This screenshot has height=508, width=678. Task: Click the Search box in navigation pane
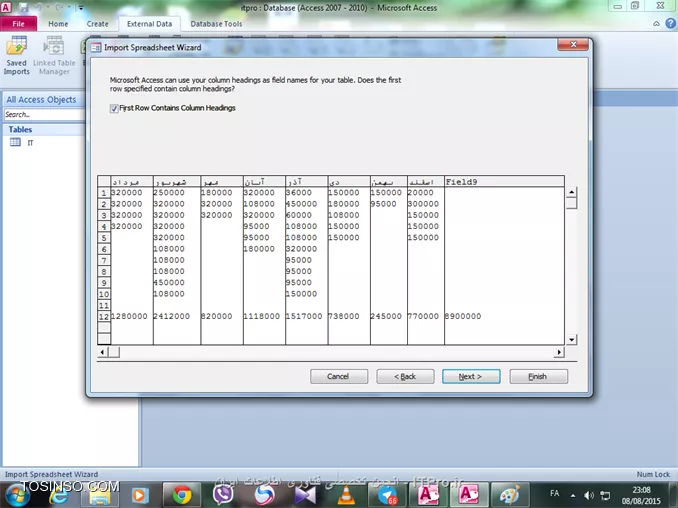[40, 115]
